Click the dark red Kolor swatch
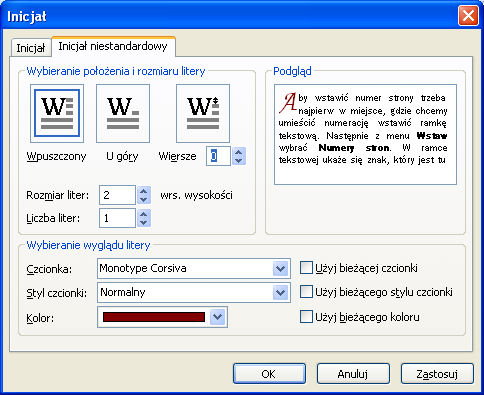This screenshot has width=484, height=395. click(x=154, y=317)
